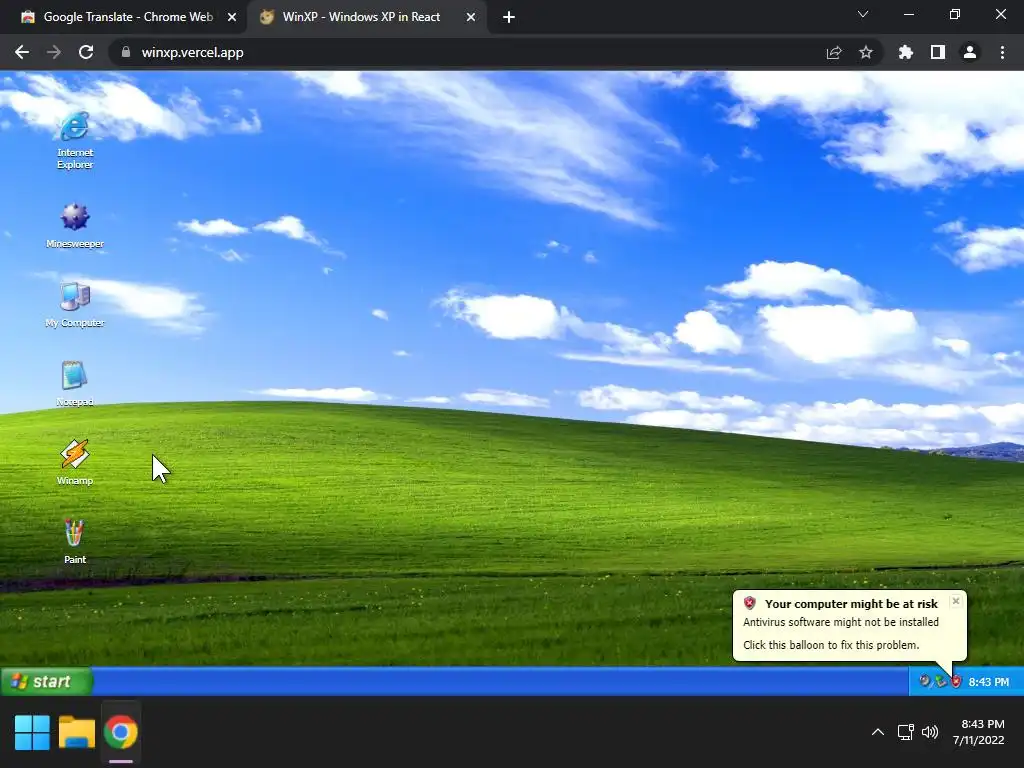Go forward in browser history
Viewport: 1024px width, 768px height.
click(x=54, y=52)
